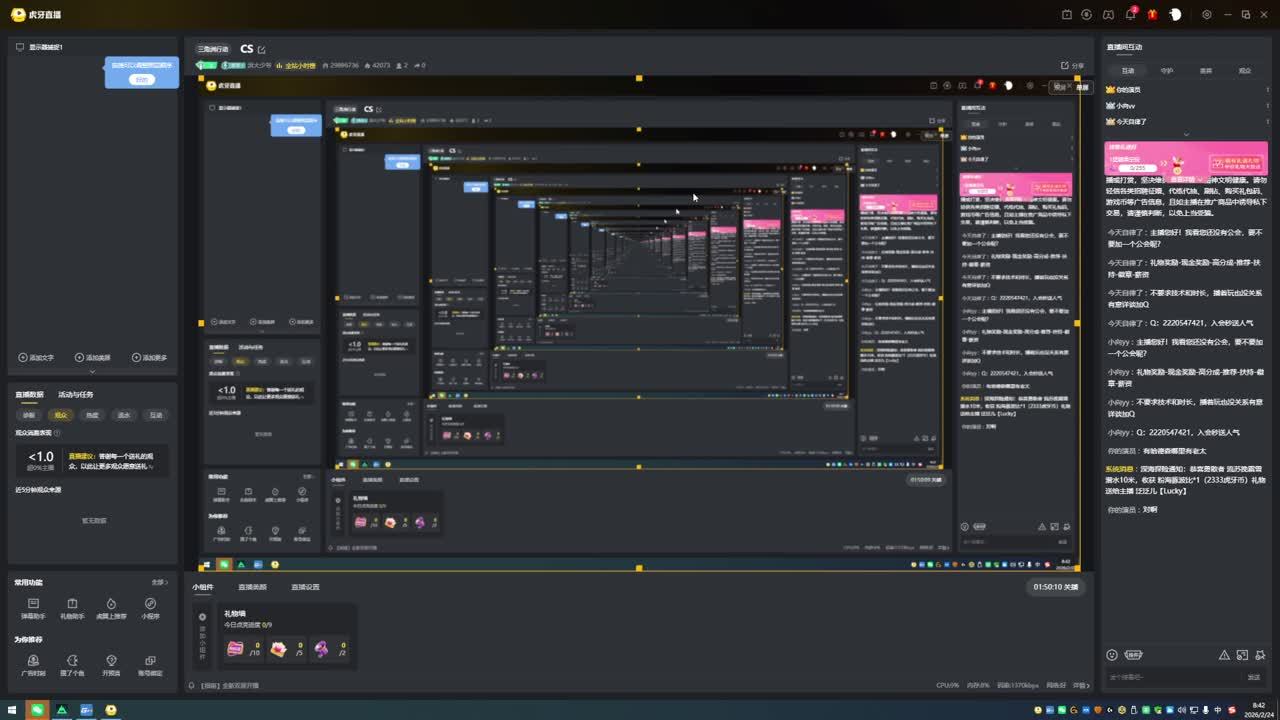Open 弹幕助手 danmaku assistant tool
Screen dimensions: 1280x720
click(33, 608)
